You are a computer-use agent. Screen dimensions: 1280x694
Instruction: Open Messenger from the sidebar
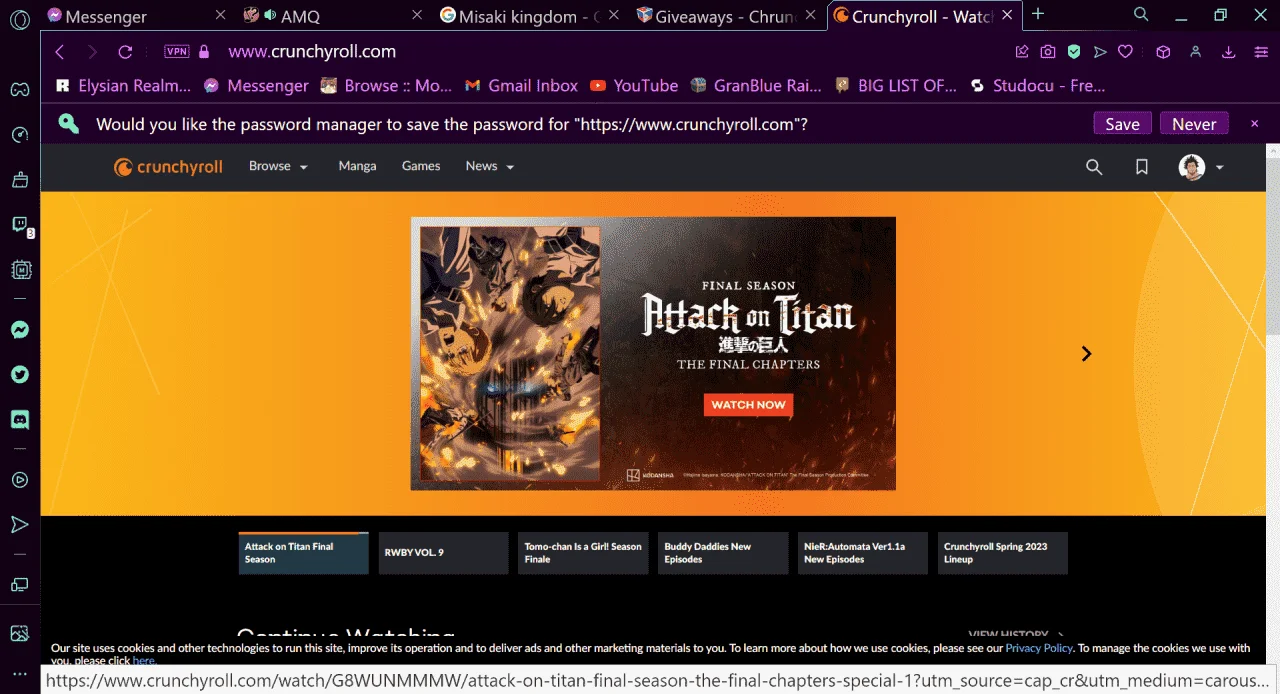point(20,330)
